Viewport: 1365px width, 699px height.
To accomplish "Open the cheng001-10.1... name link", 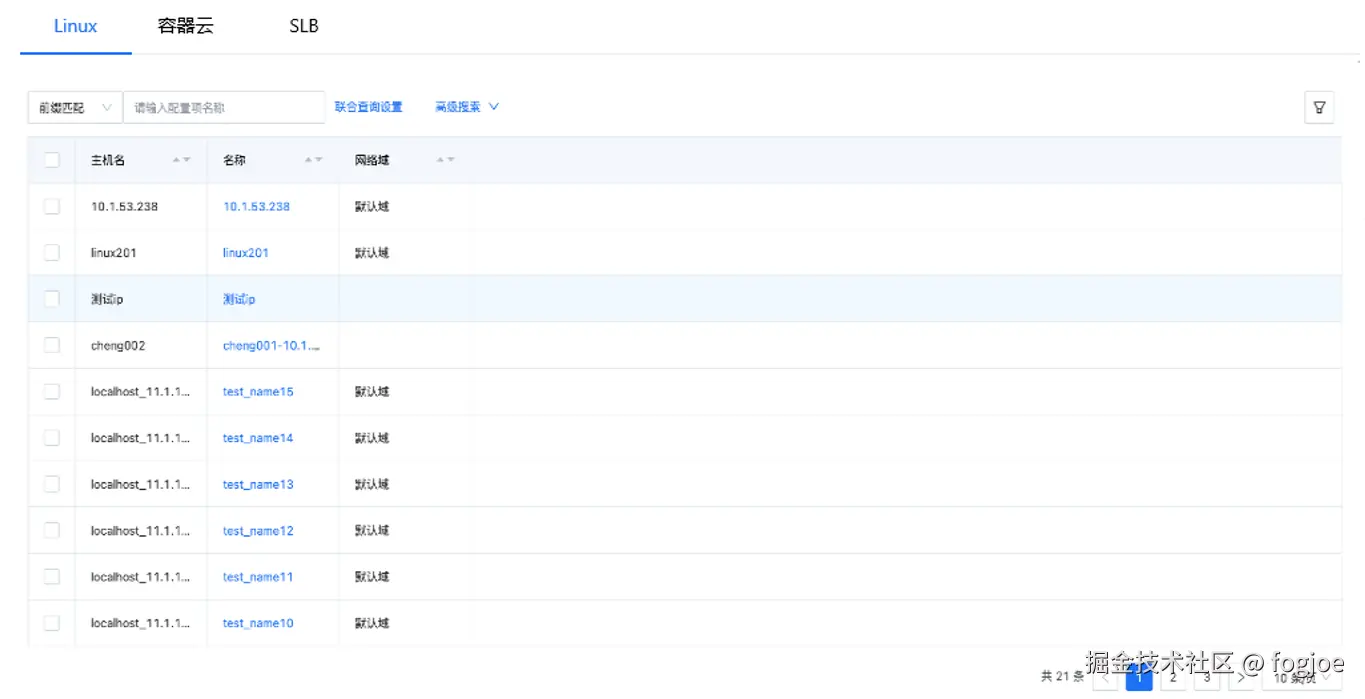I will (271, 346).
